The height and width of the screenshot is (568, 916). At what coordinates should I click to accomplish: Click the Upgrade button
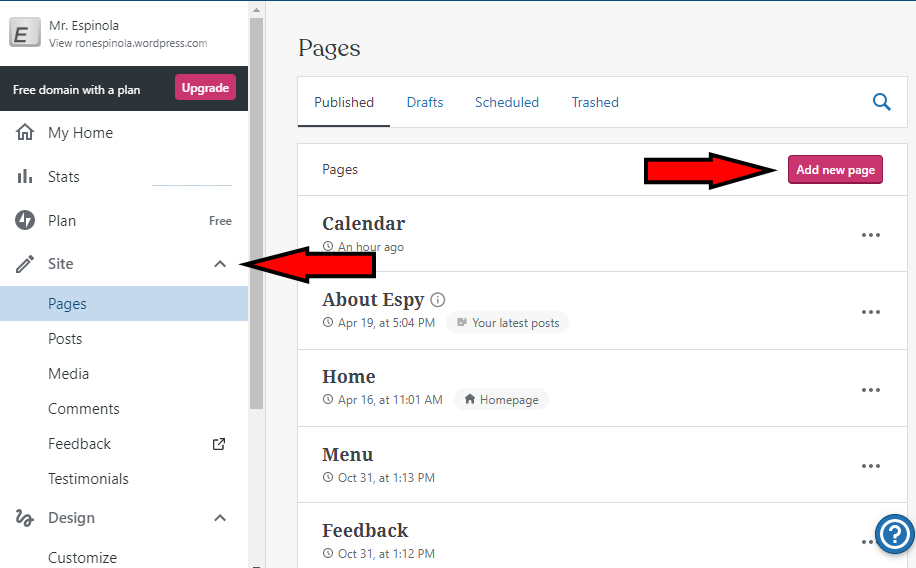point(205,88)
